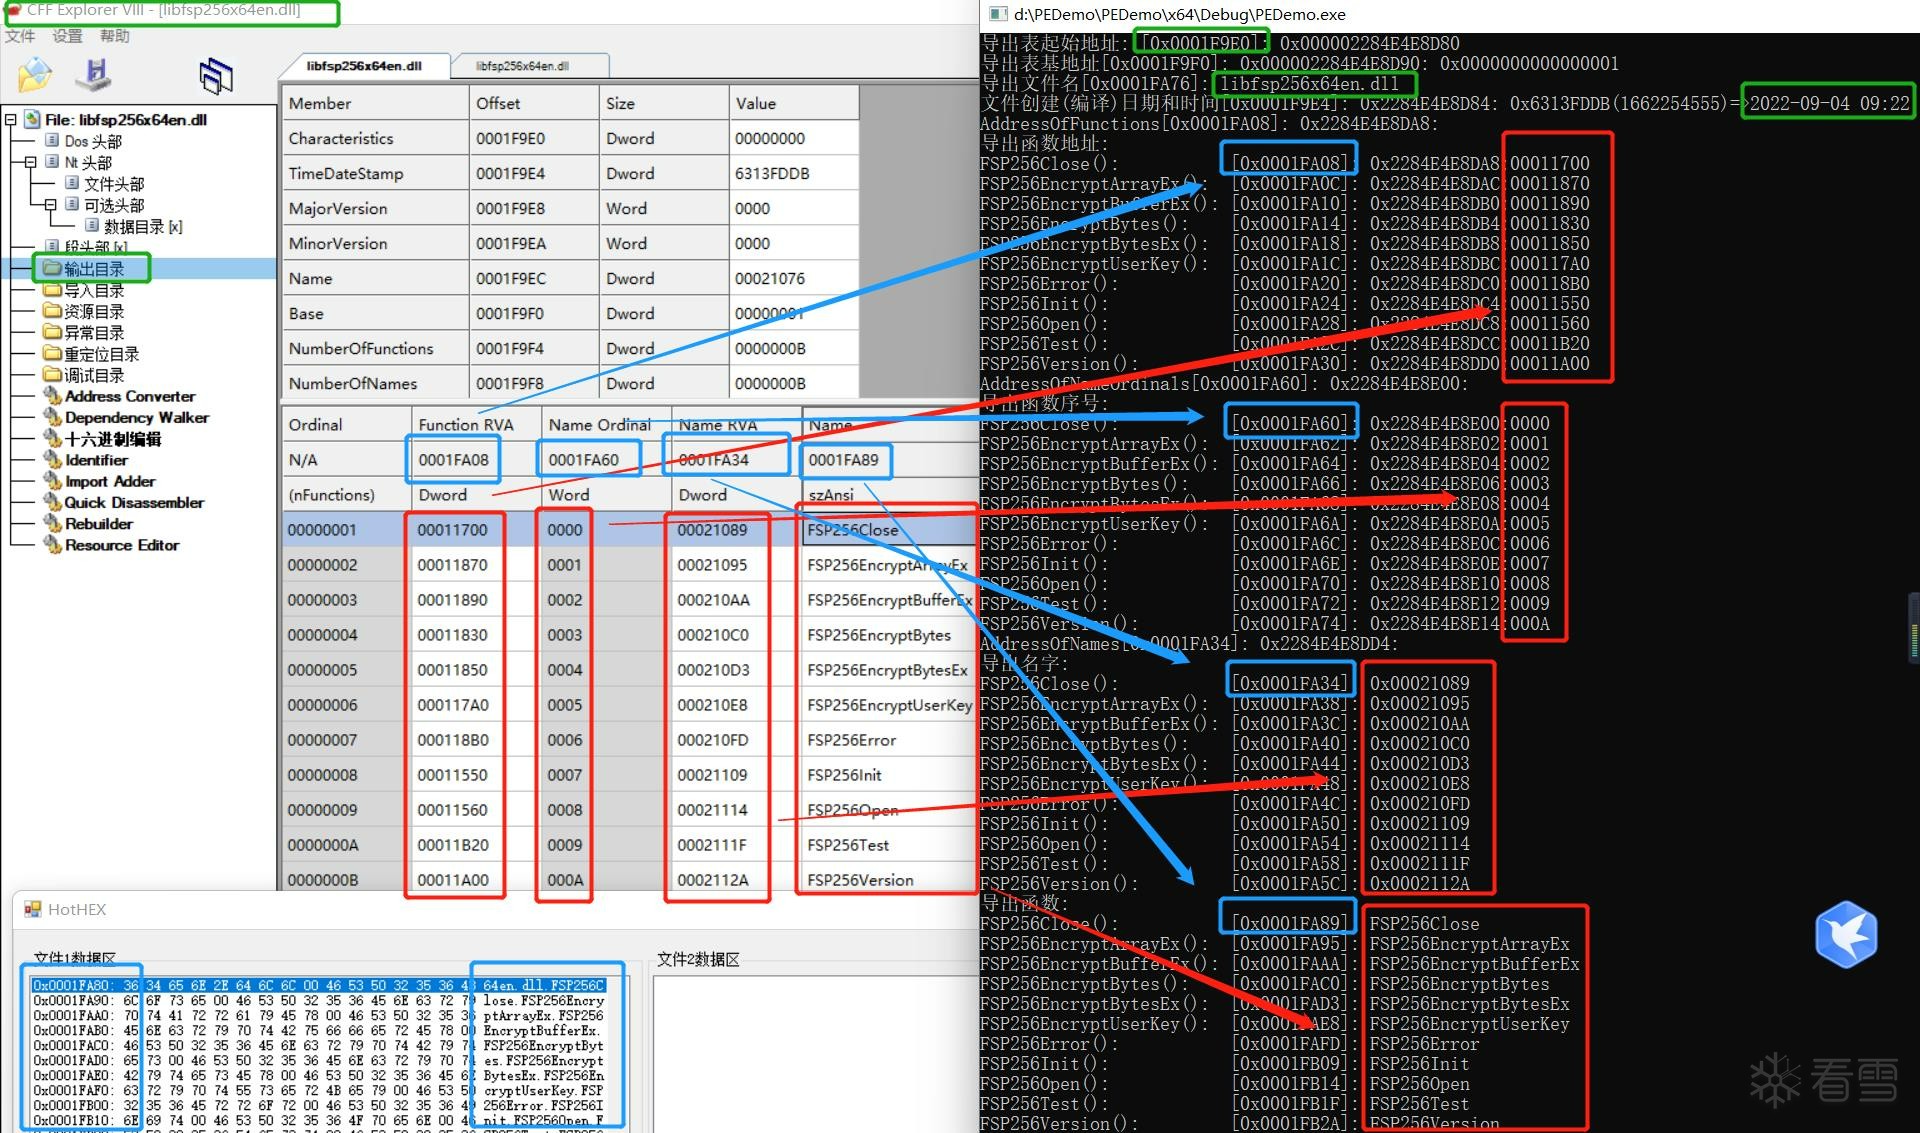Open the Quick Disassembler tool
The height and width of the screenshot is (1133, 1920).
[134, 502]
